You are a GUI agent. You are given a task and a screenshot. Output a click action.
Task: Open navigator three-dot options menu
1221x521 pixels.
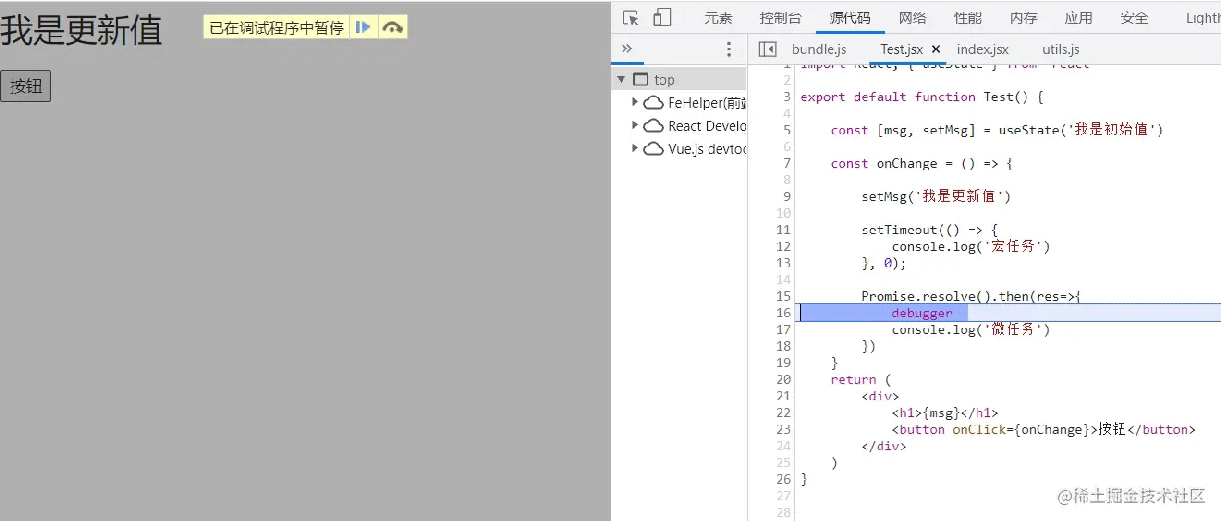pos(729,49)
